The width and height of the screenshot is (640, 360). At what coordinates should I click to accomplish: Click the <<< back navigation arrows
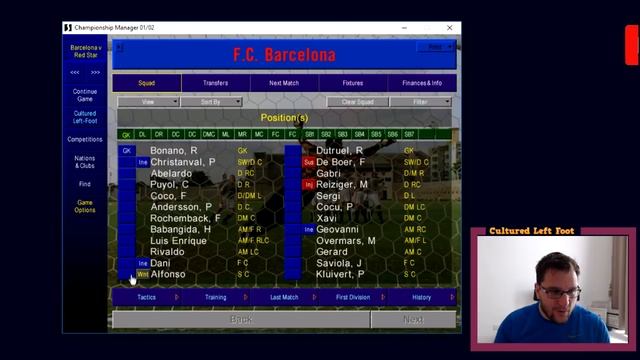(75, 72)
